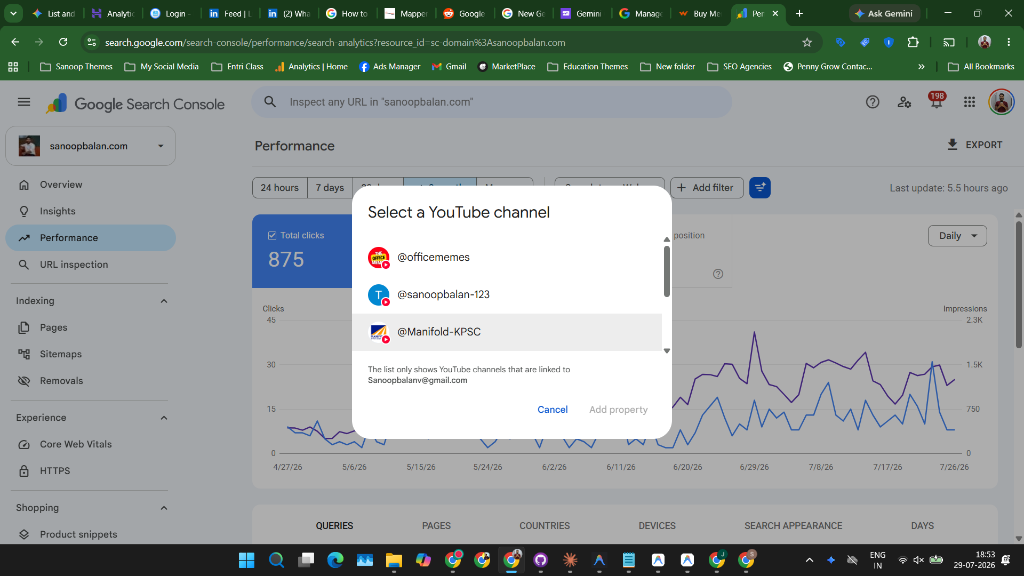Collapse the Experience section
This screenshot has height=576, width=1024.
[164, 418]
